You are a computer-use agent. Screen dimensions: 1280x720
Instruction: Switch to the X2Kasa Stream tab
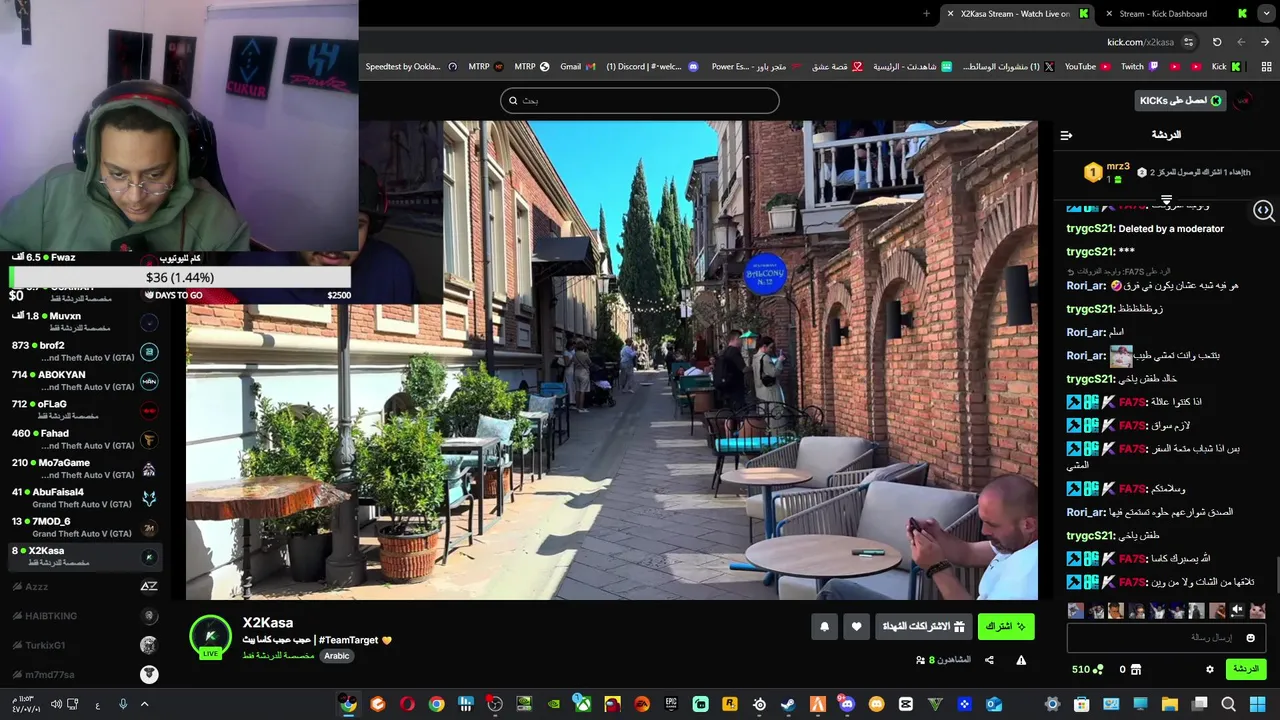click(x=1016, y=14)
